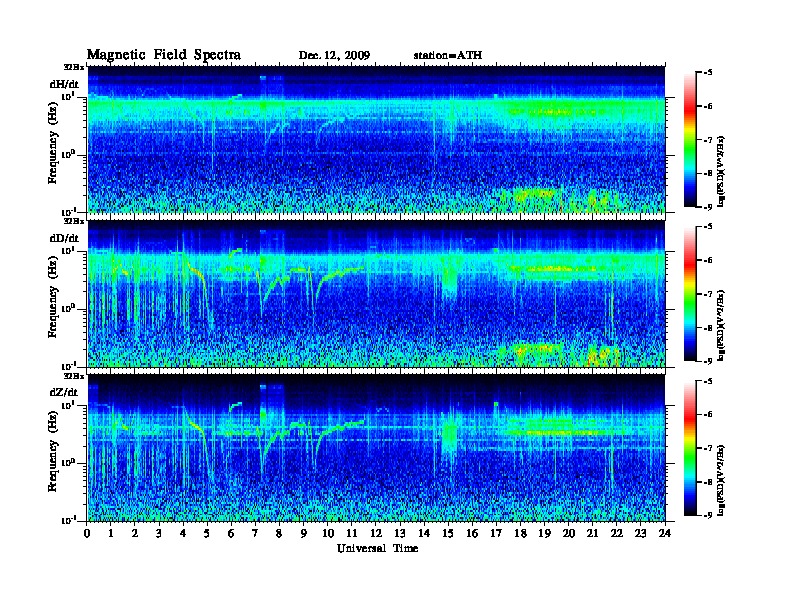Click hour 3 on the time axis

click(159, 534)
